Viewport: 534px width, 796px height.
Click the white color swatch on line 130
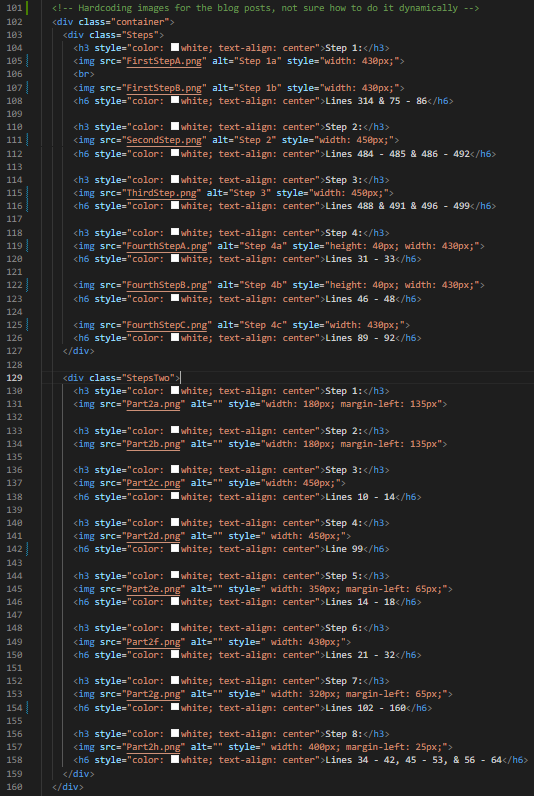coord(175,390)
